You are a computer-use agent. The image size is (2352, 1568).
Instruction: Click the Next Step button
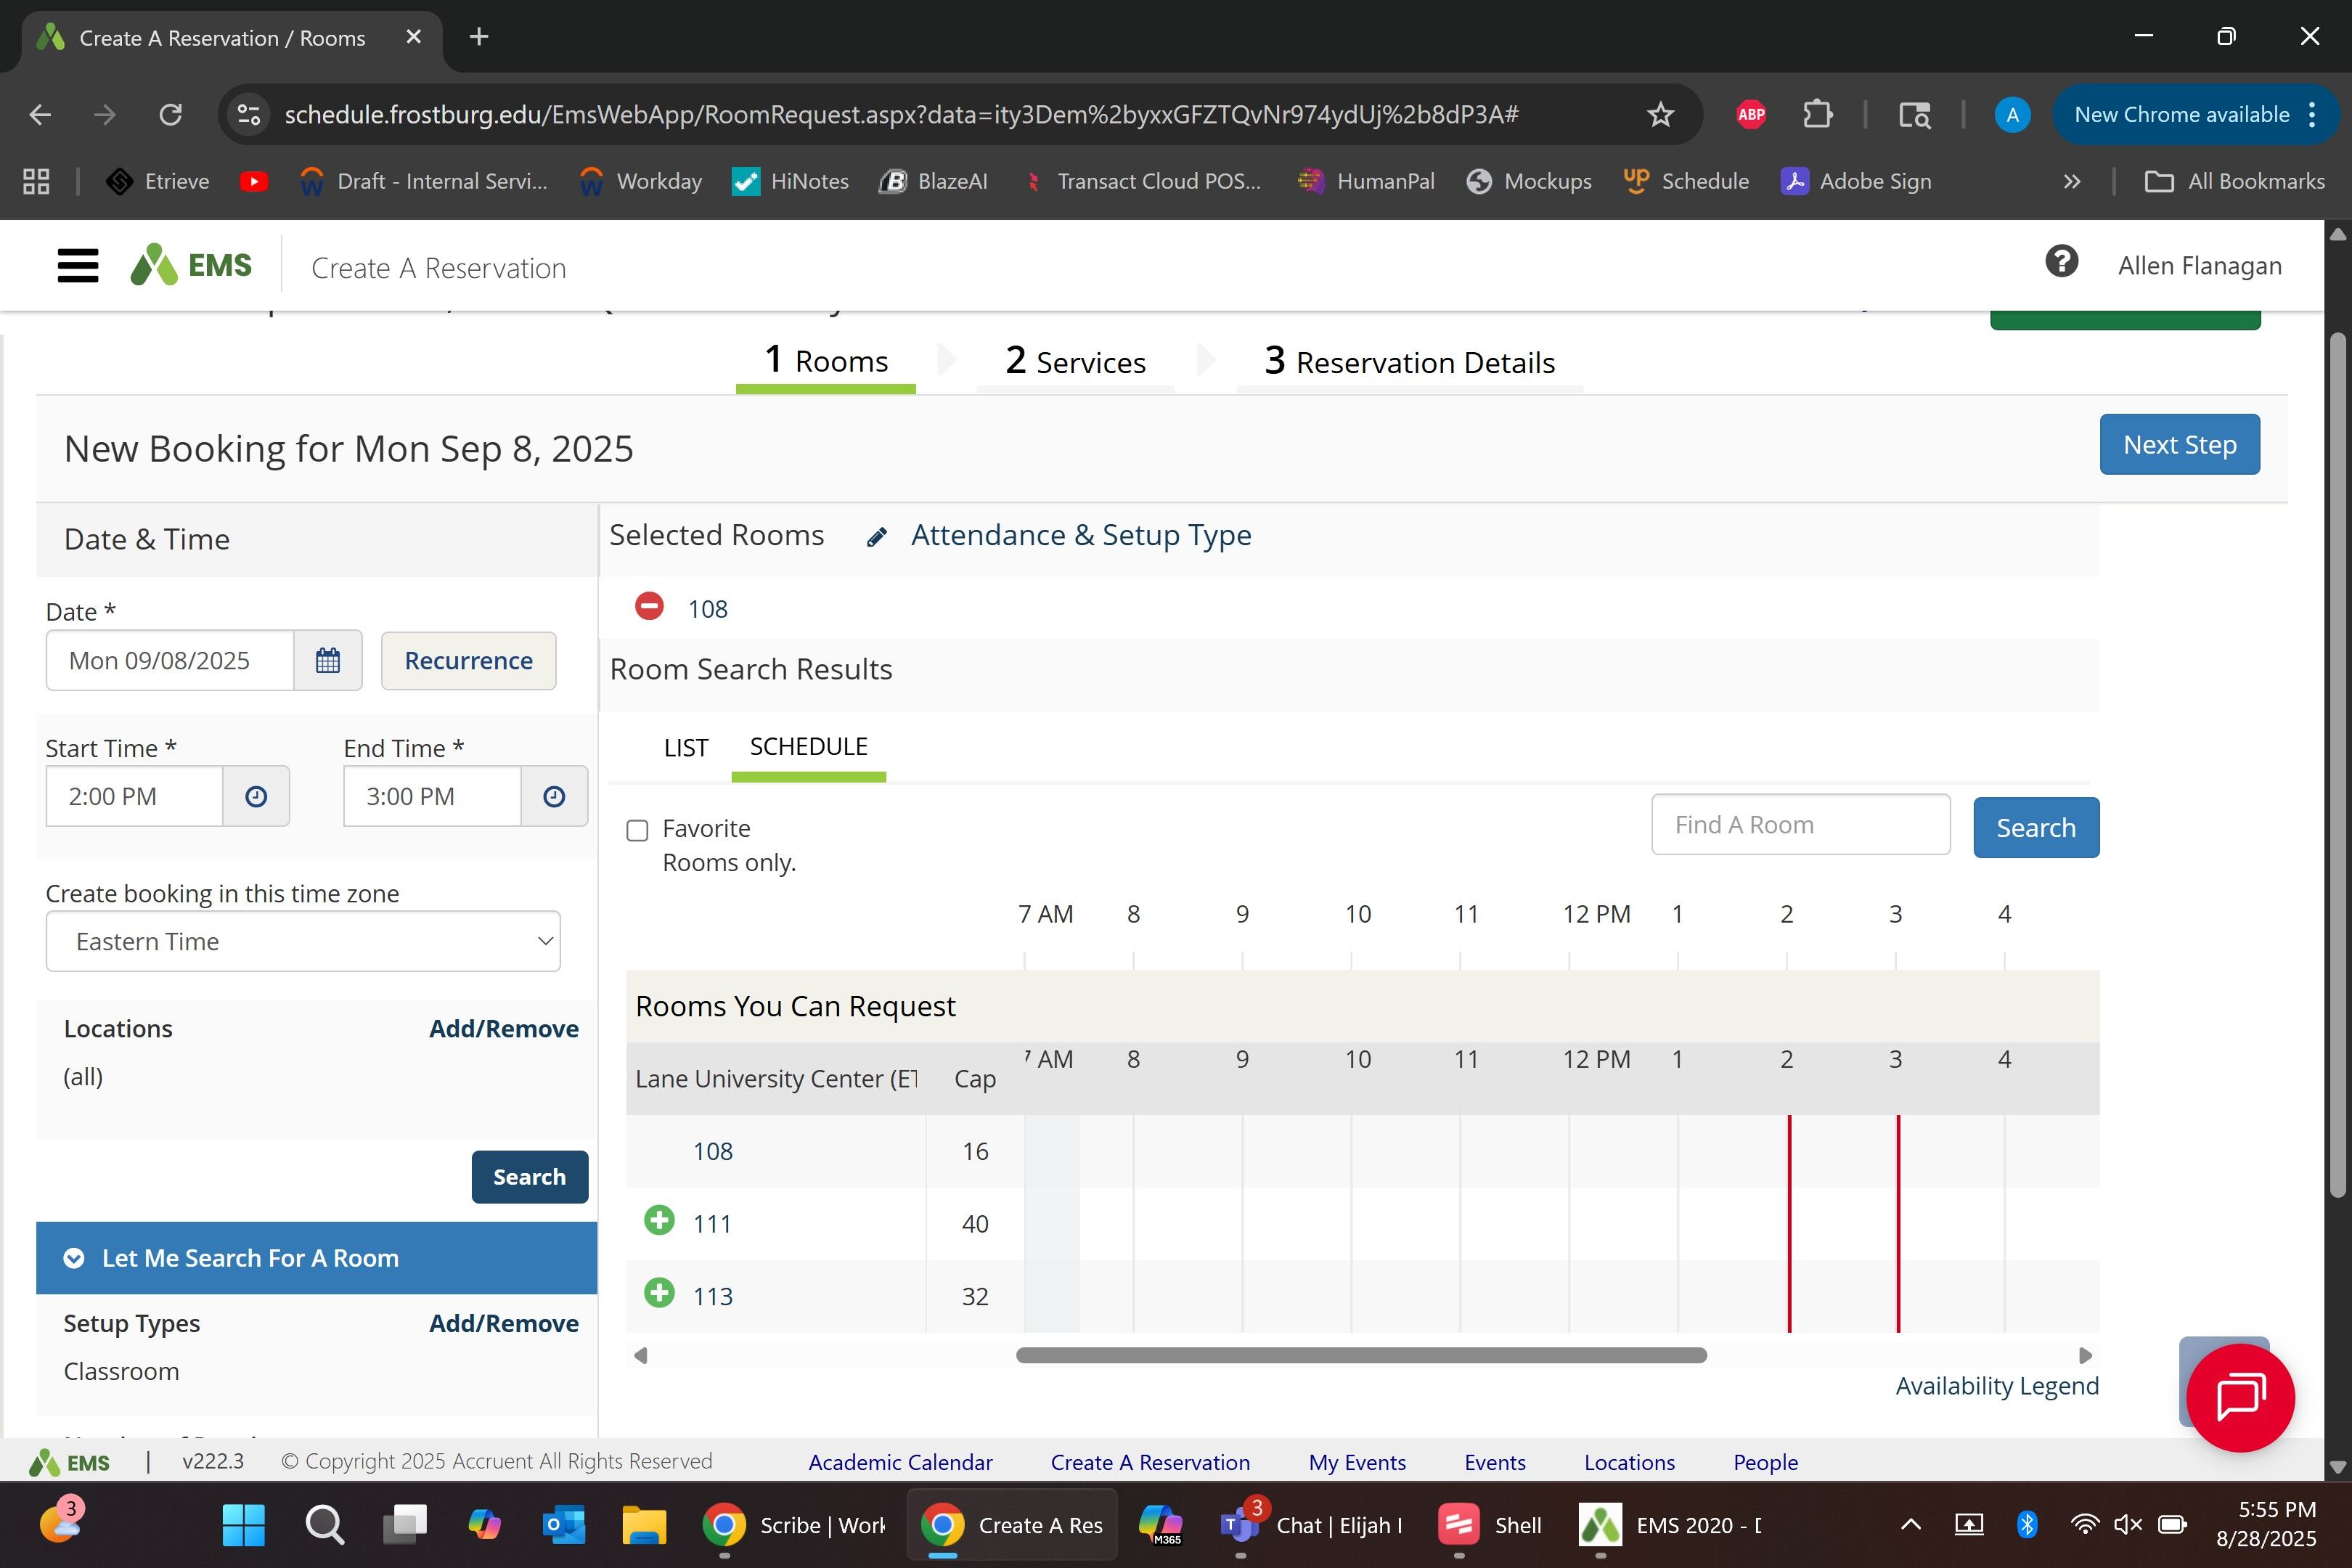pyautogui.click(x=2179, y=444)
